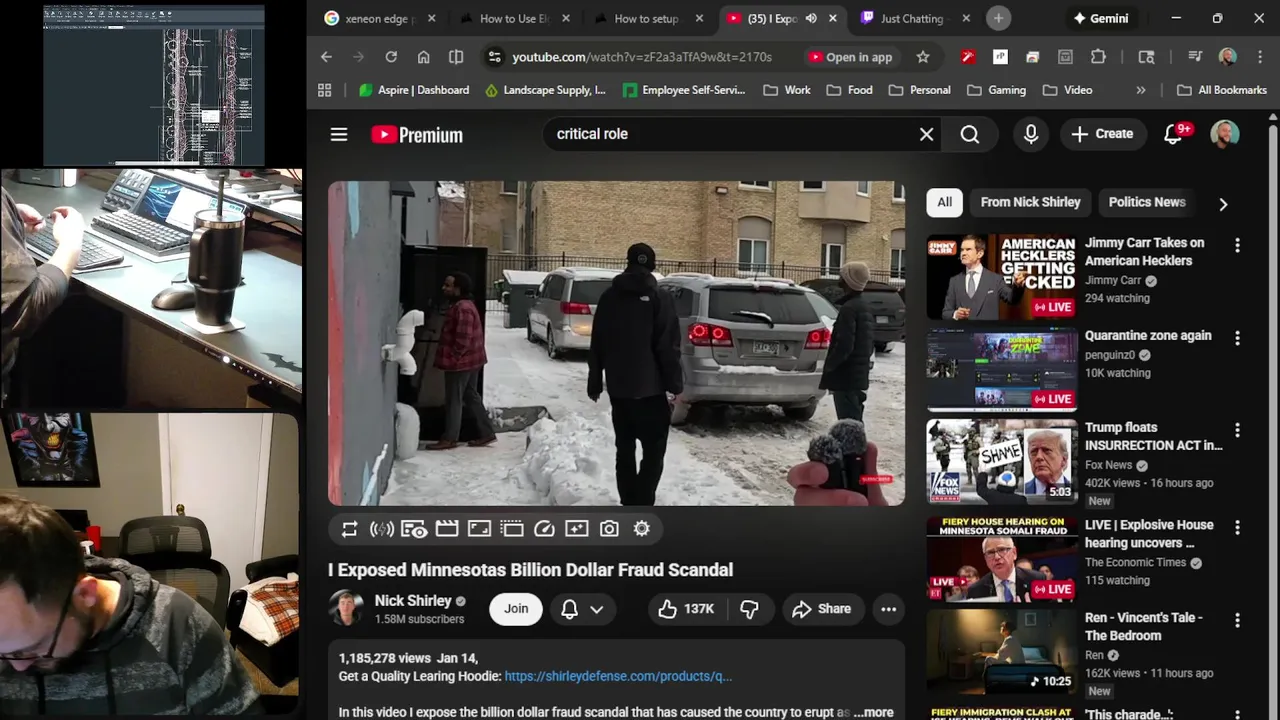
Task: Take a screenshot with the camera icon
Action: 609,529
